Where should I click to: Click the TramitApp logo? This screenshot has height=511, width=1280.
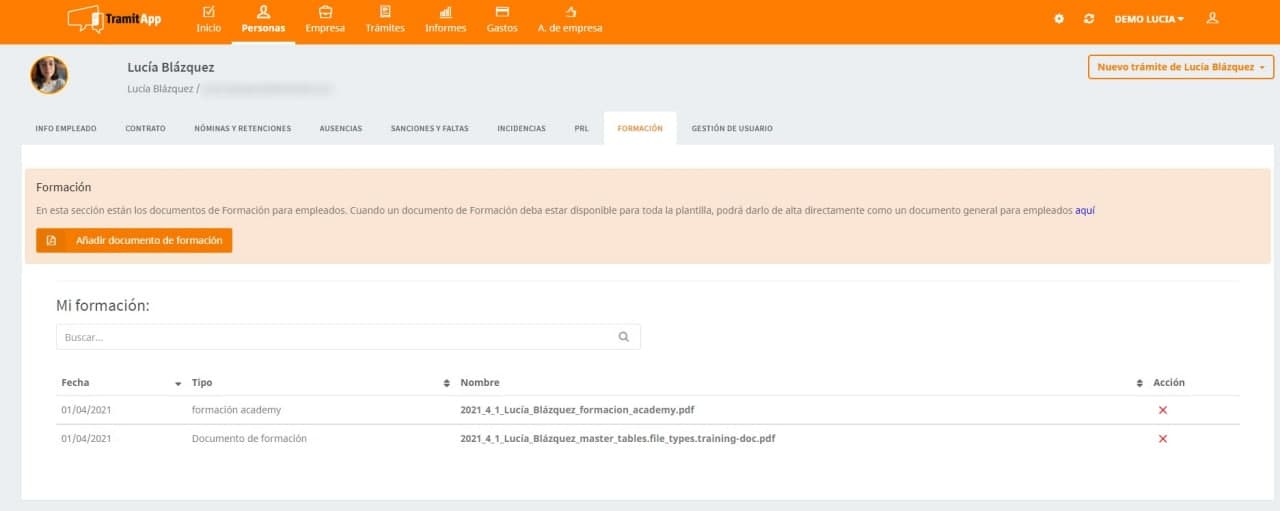coord(114,19)
